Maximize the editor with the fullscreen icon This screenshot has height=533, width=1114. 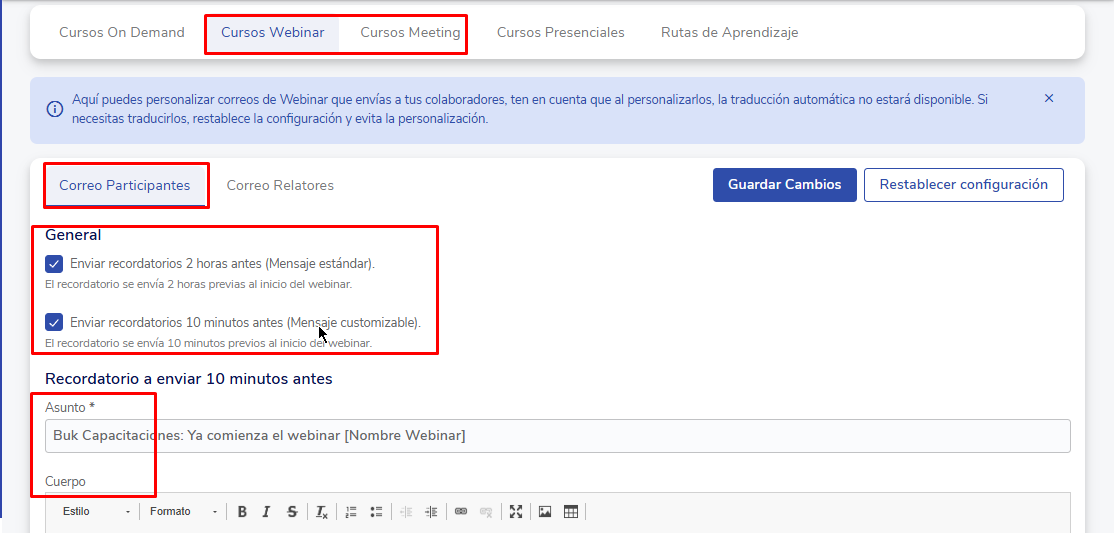(x=516, y=512)
